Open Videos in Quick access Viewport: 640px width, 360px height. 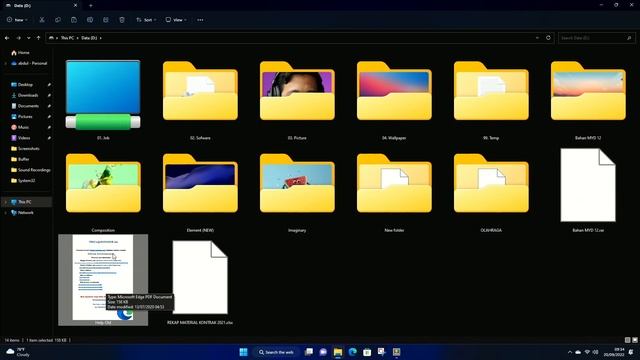tap(24, 138)
